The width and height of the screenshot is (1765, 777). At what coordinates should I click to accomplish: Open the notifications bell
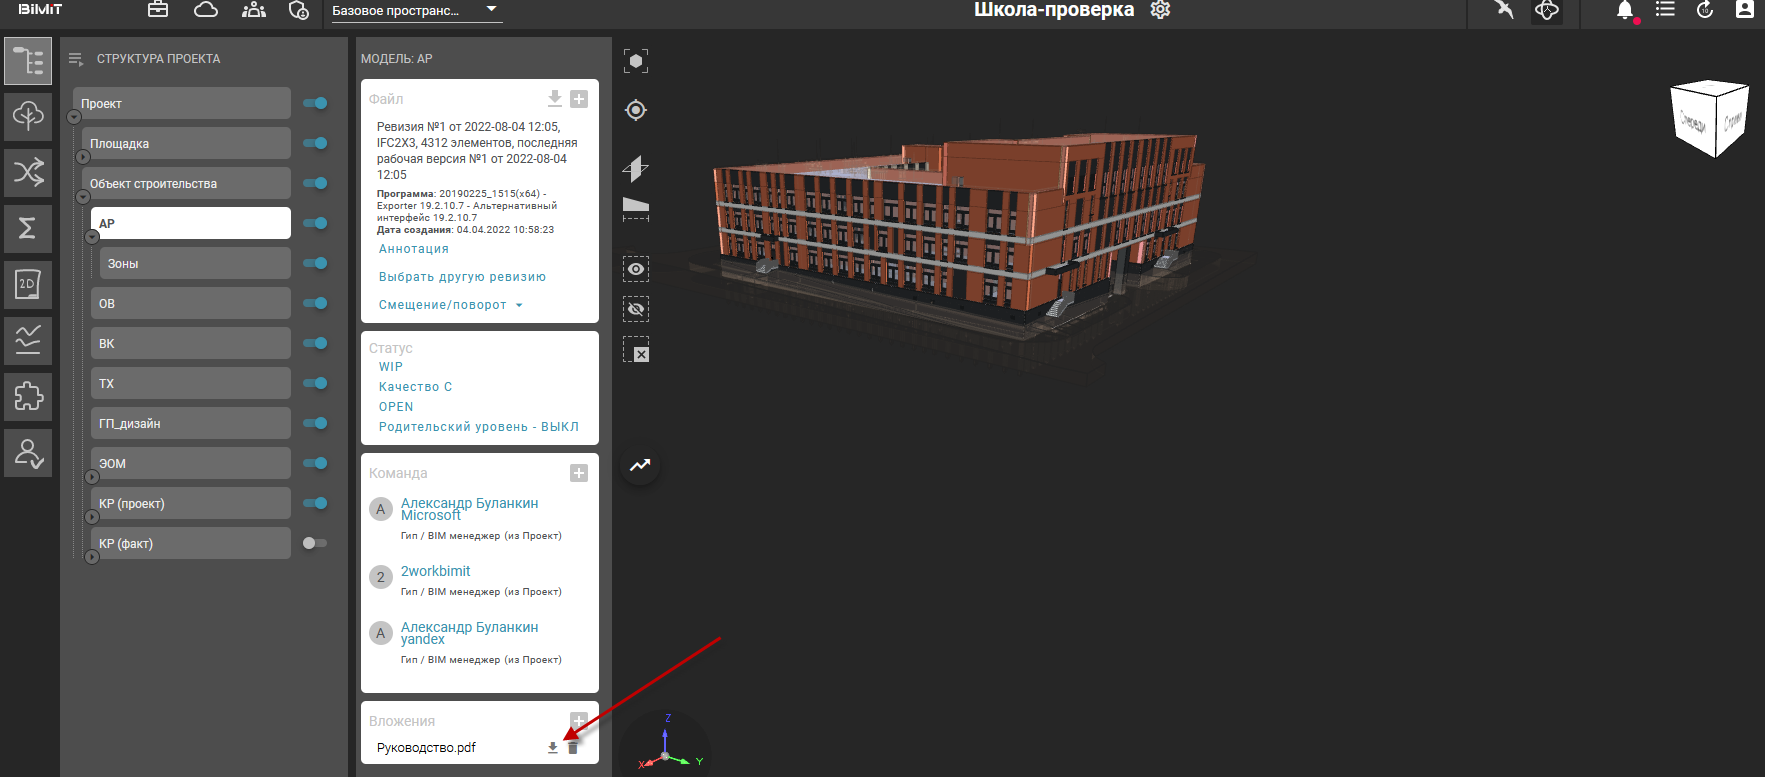(x=1624, y=10)
